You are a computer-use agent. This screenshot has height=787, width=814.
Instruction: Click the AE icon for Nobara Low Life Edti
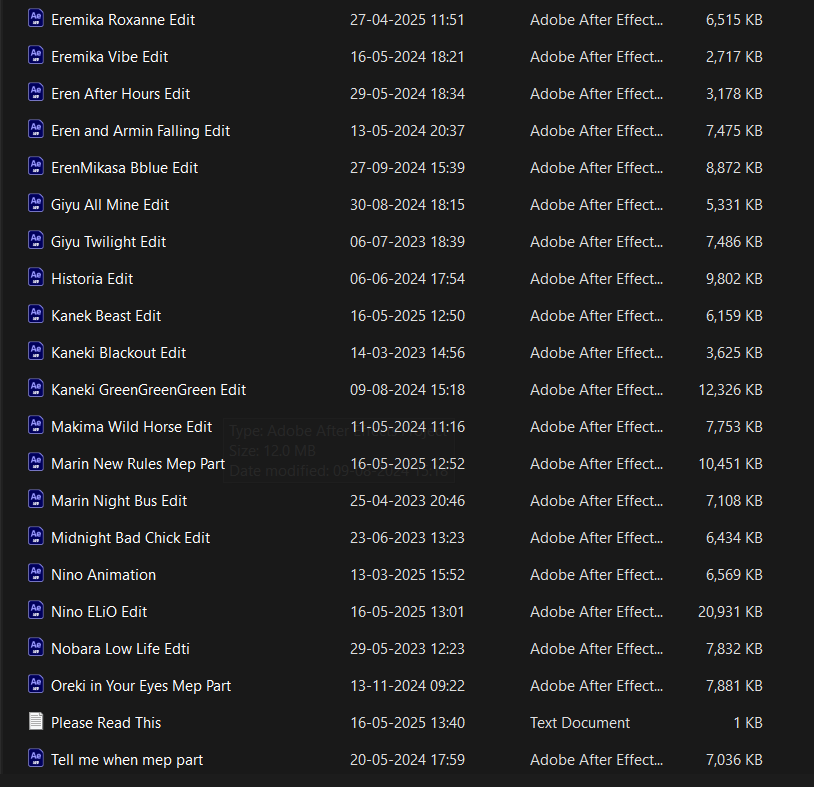36,648
